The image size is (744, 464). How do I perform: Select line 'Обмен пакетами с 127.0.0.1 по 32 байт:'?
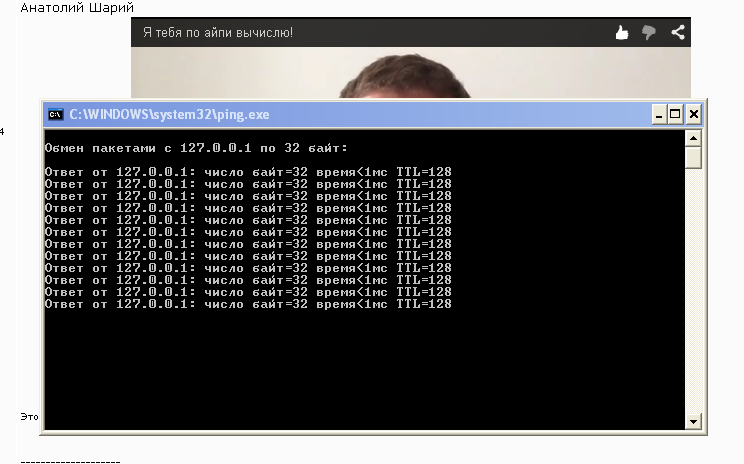pyautogui.click(x=196, y=148)
